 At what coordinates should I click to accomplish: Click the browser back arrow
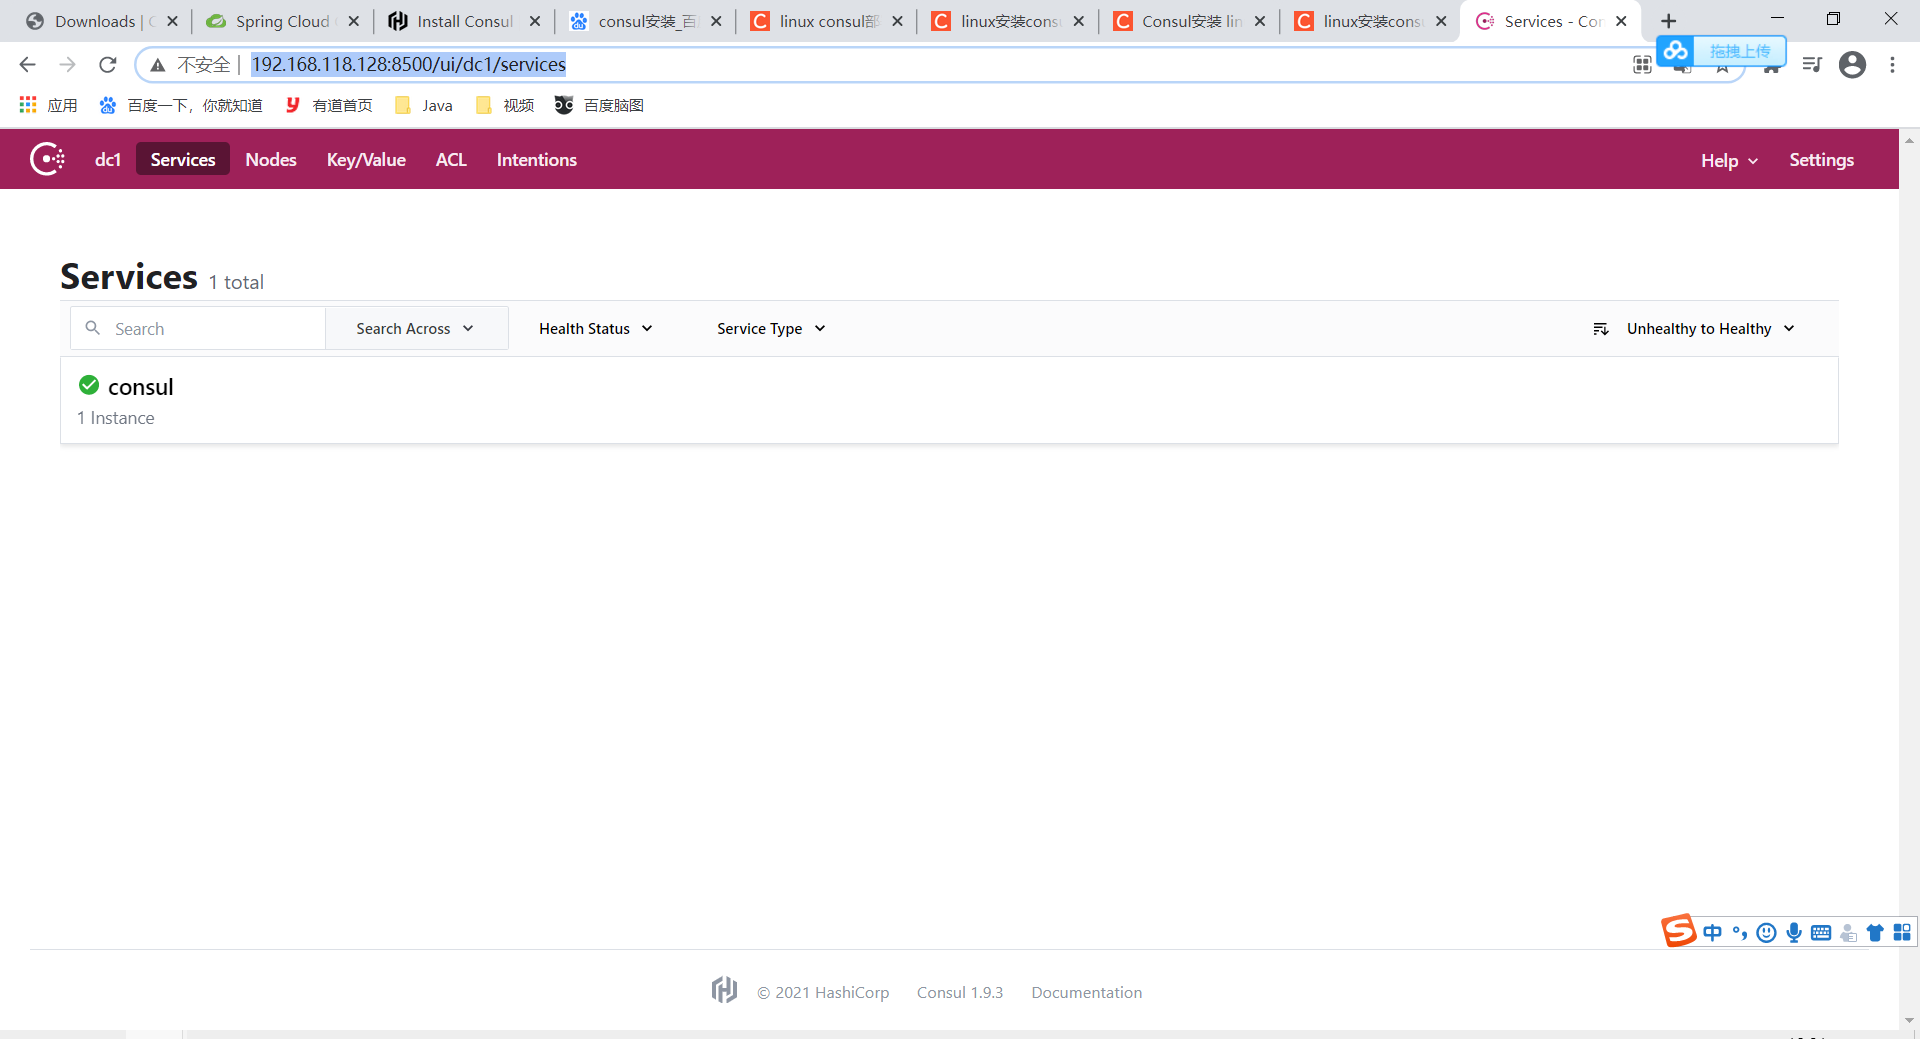coord(27,65)
